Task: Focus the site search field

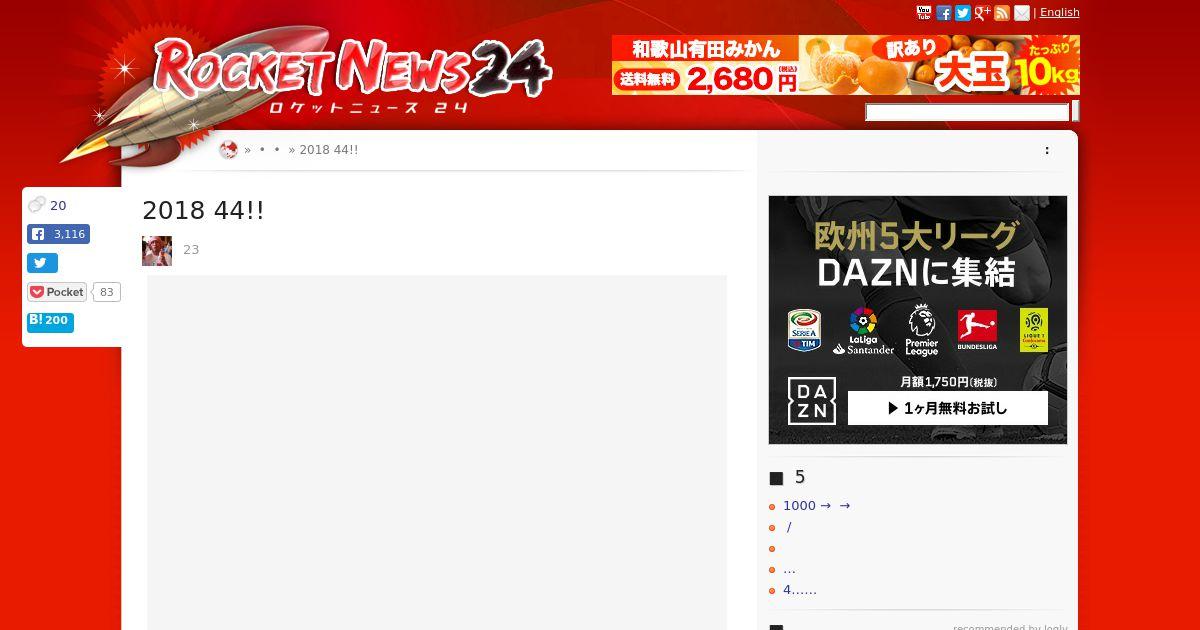Action: (967, 112)
